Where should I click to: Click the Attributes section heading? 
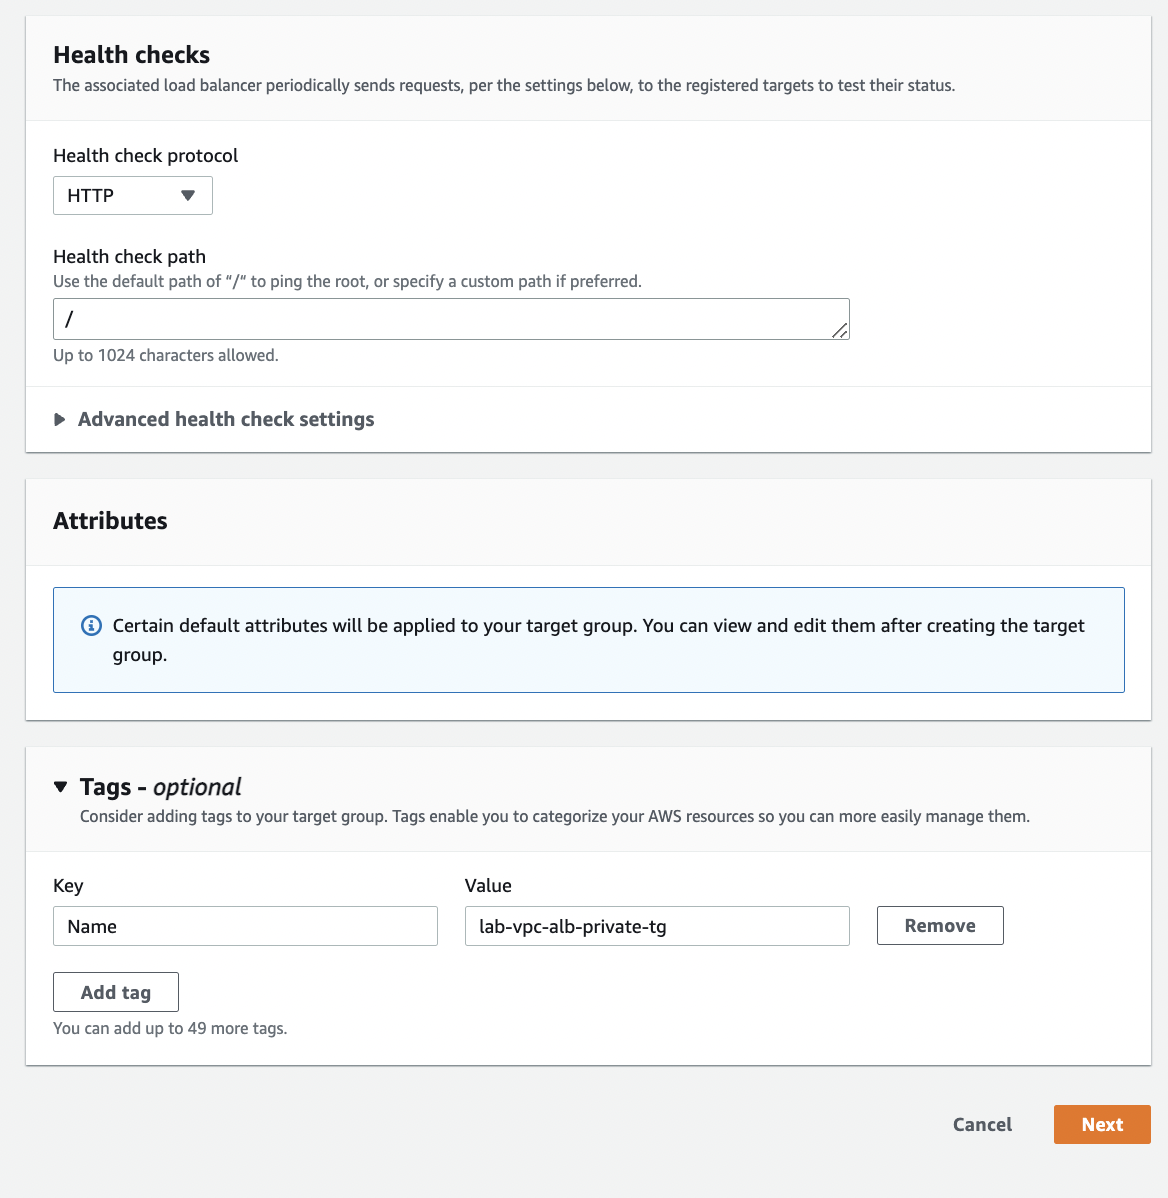point(110,521)
